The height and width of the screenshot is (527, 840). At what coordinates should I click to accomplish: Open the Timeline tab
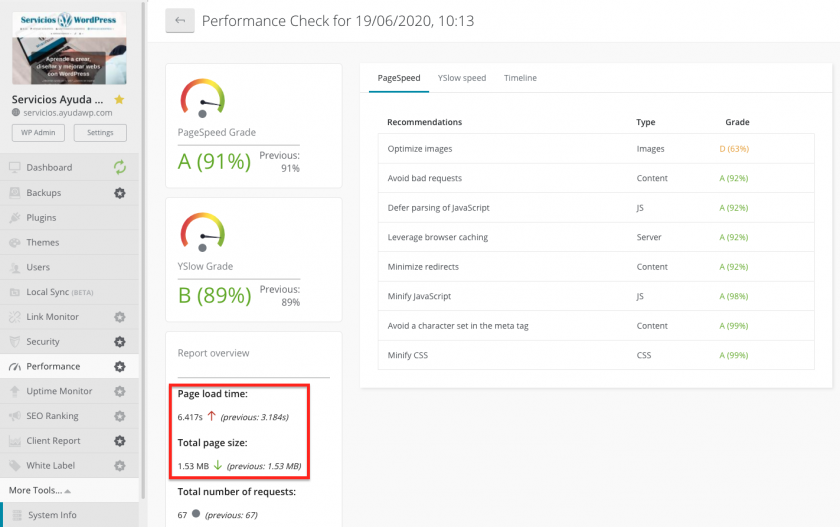click(520, 78)
